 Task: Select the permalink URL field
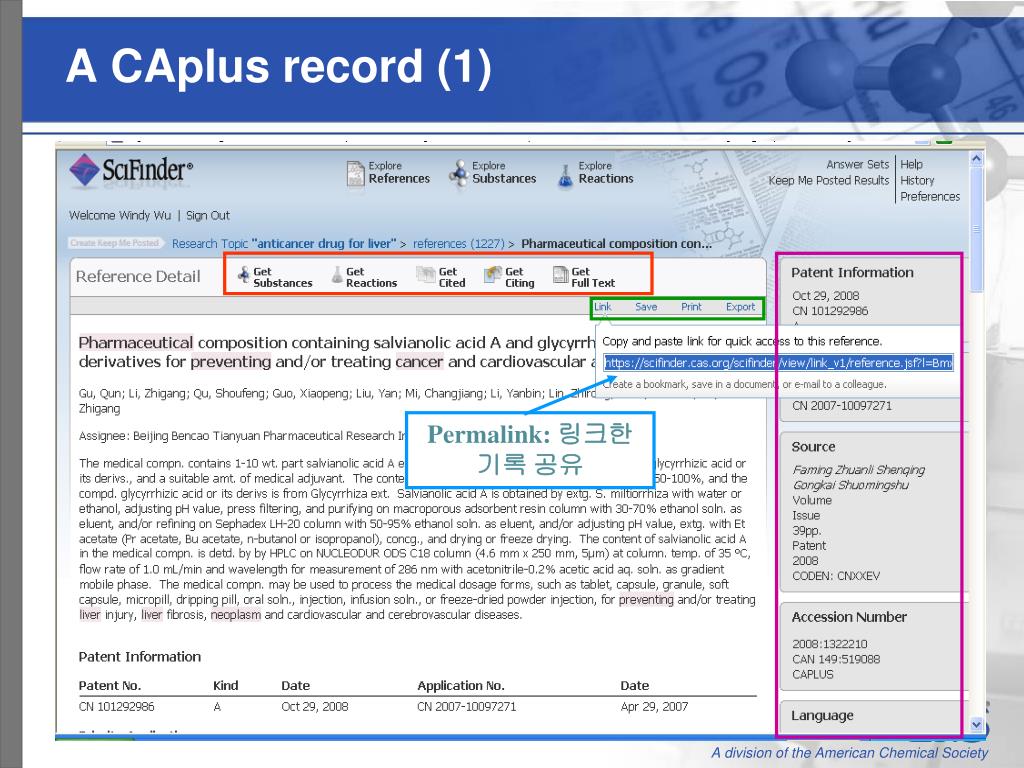(x=778, y=362)
